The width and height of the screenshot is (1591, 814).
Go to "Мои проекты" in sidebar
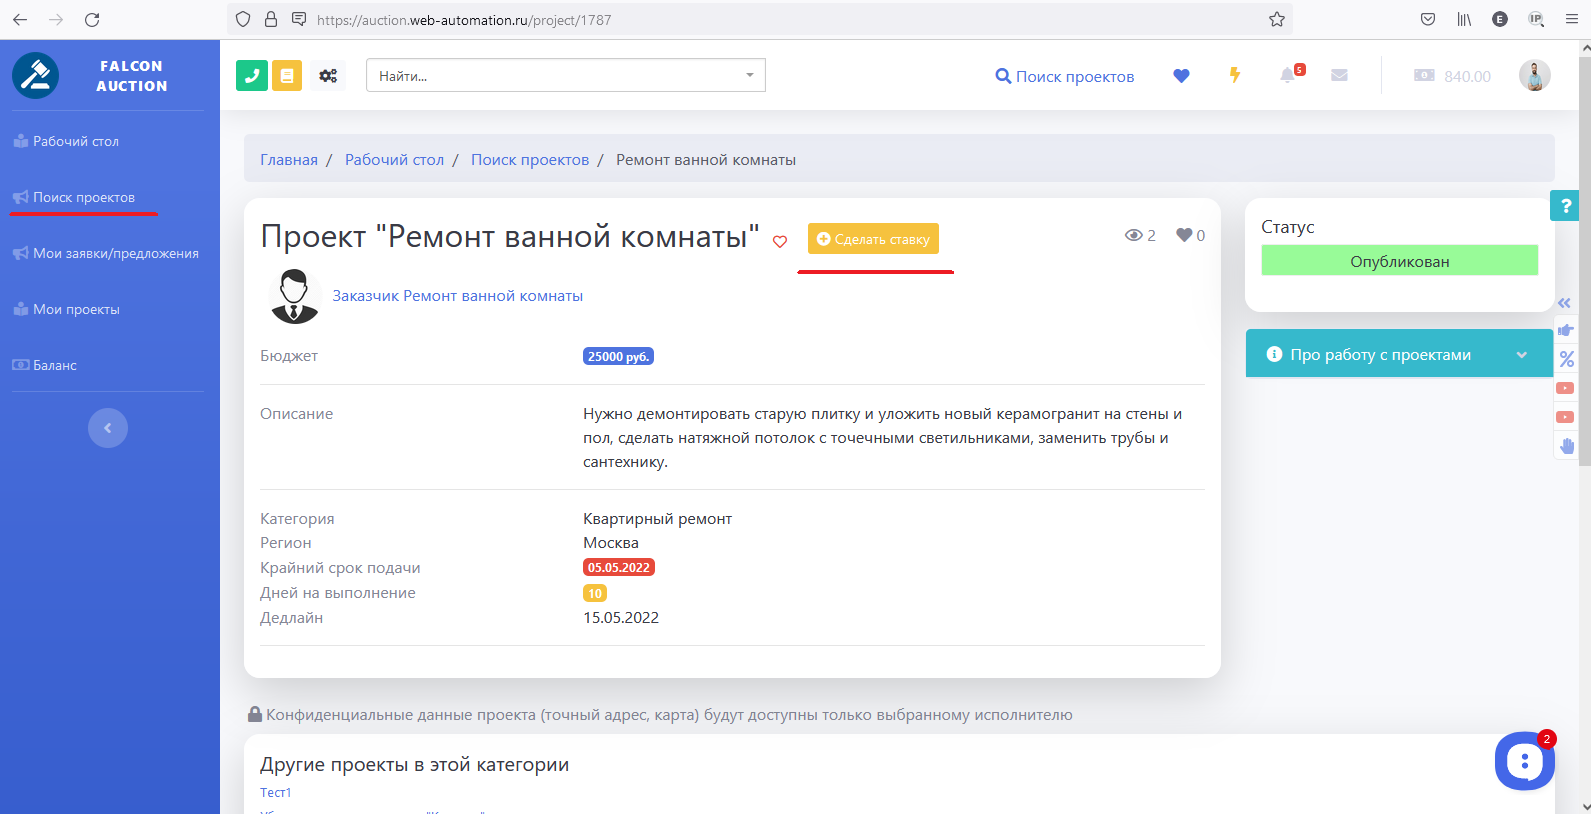76,310
